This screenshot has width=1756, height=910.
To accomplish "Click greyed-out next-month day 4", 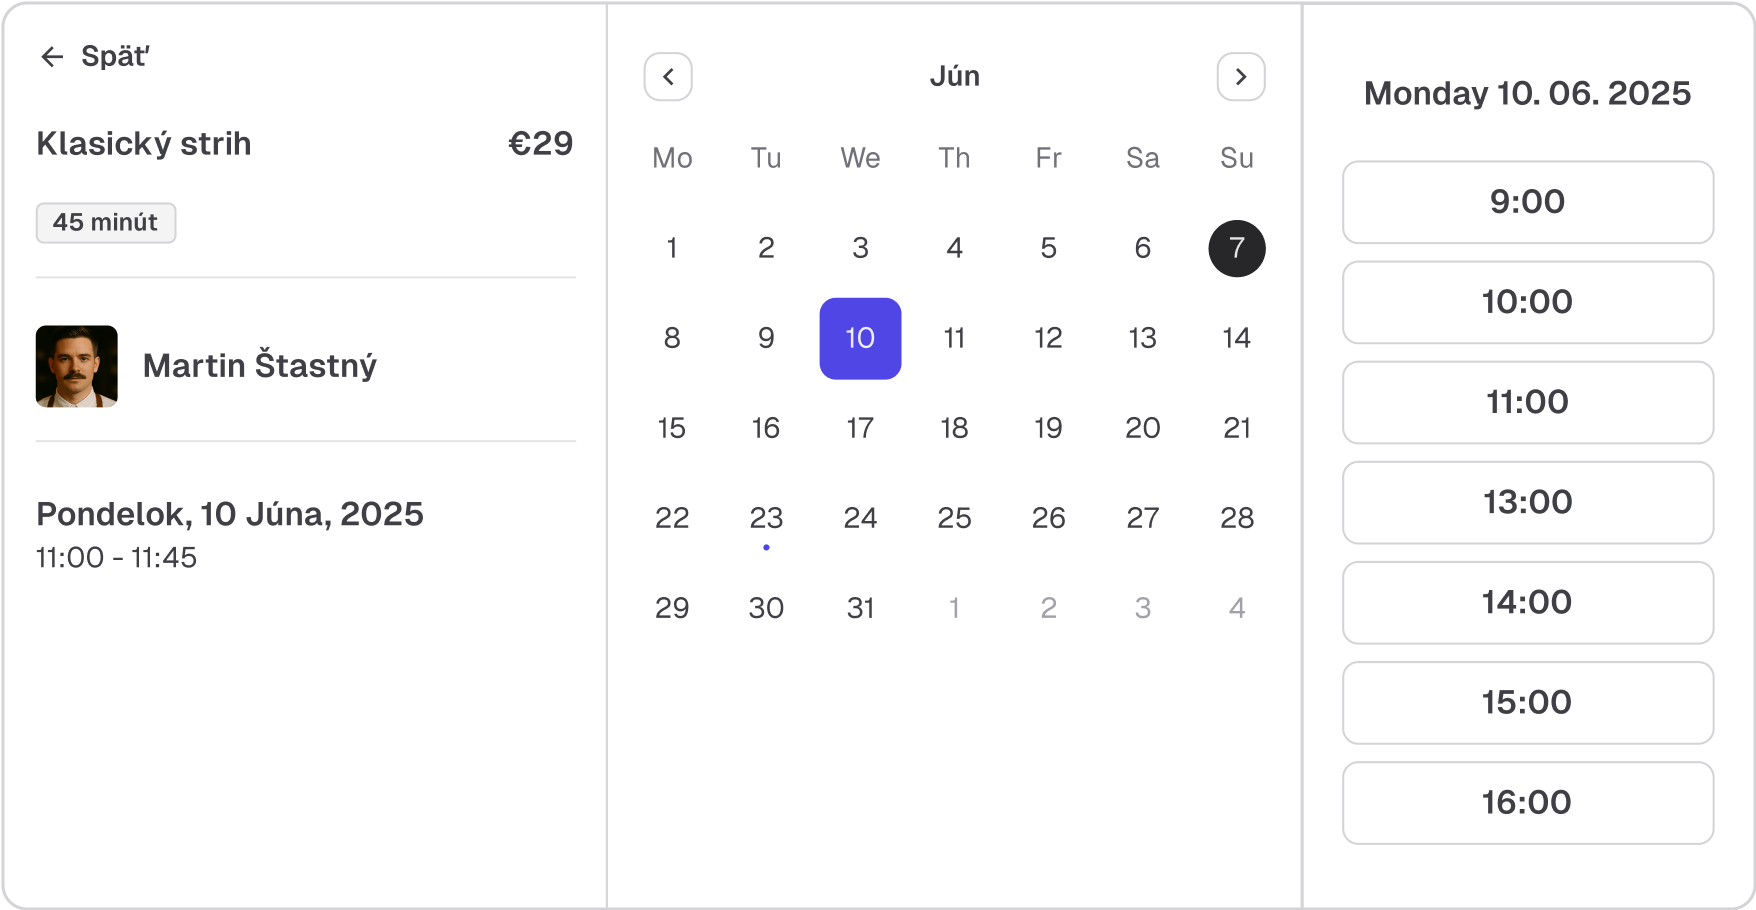I will pos(1236,608).
